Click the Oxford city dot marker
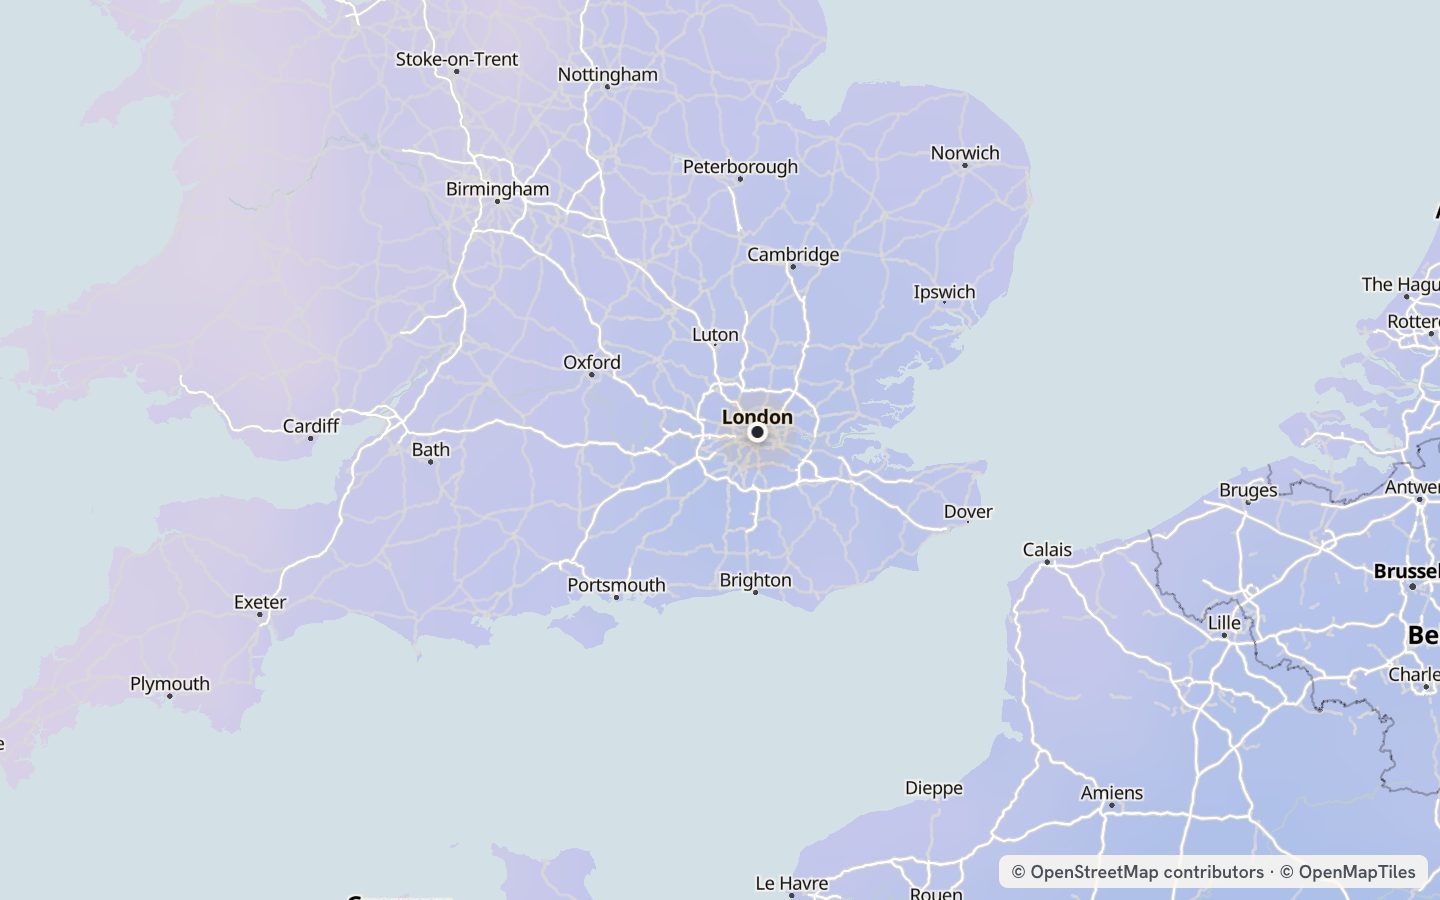 (x=591, y=375)
